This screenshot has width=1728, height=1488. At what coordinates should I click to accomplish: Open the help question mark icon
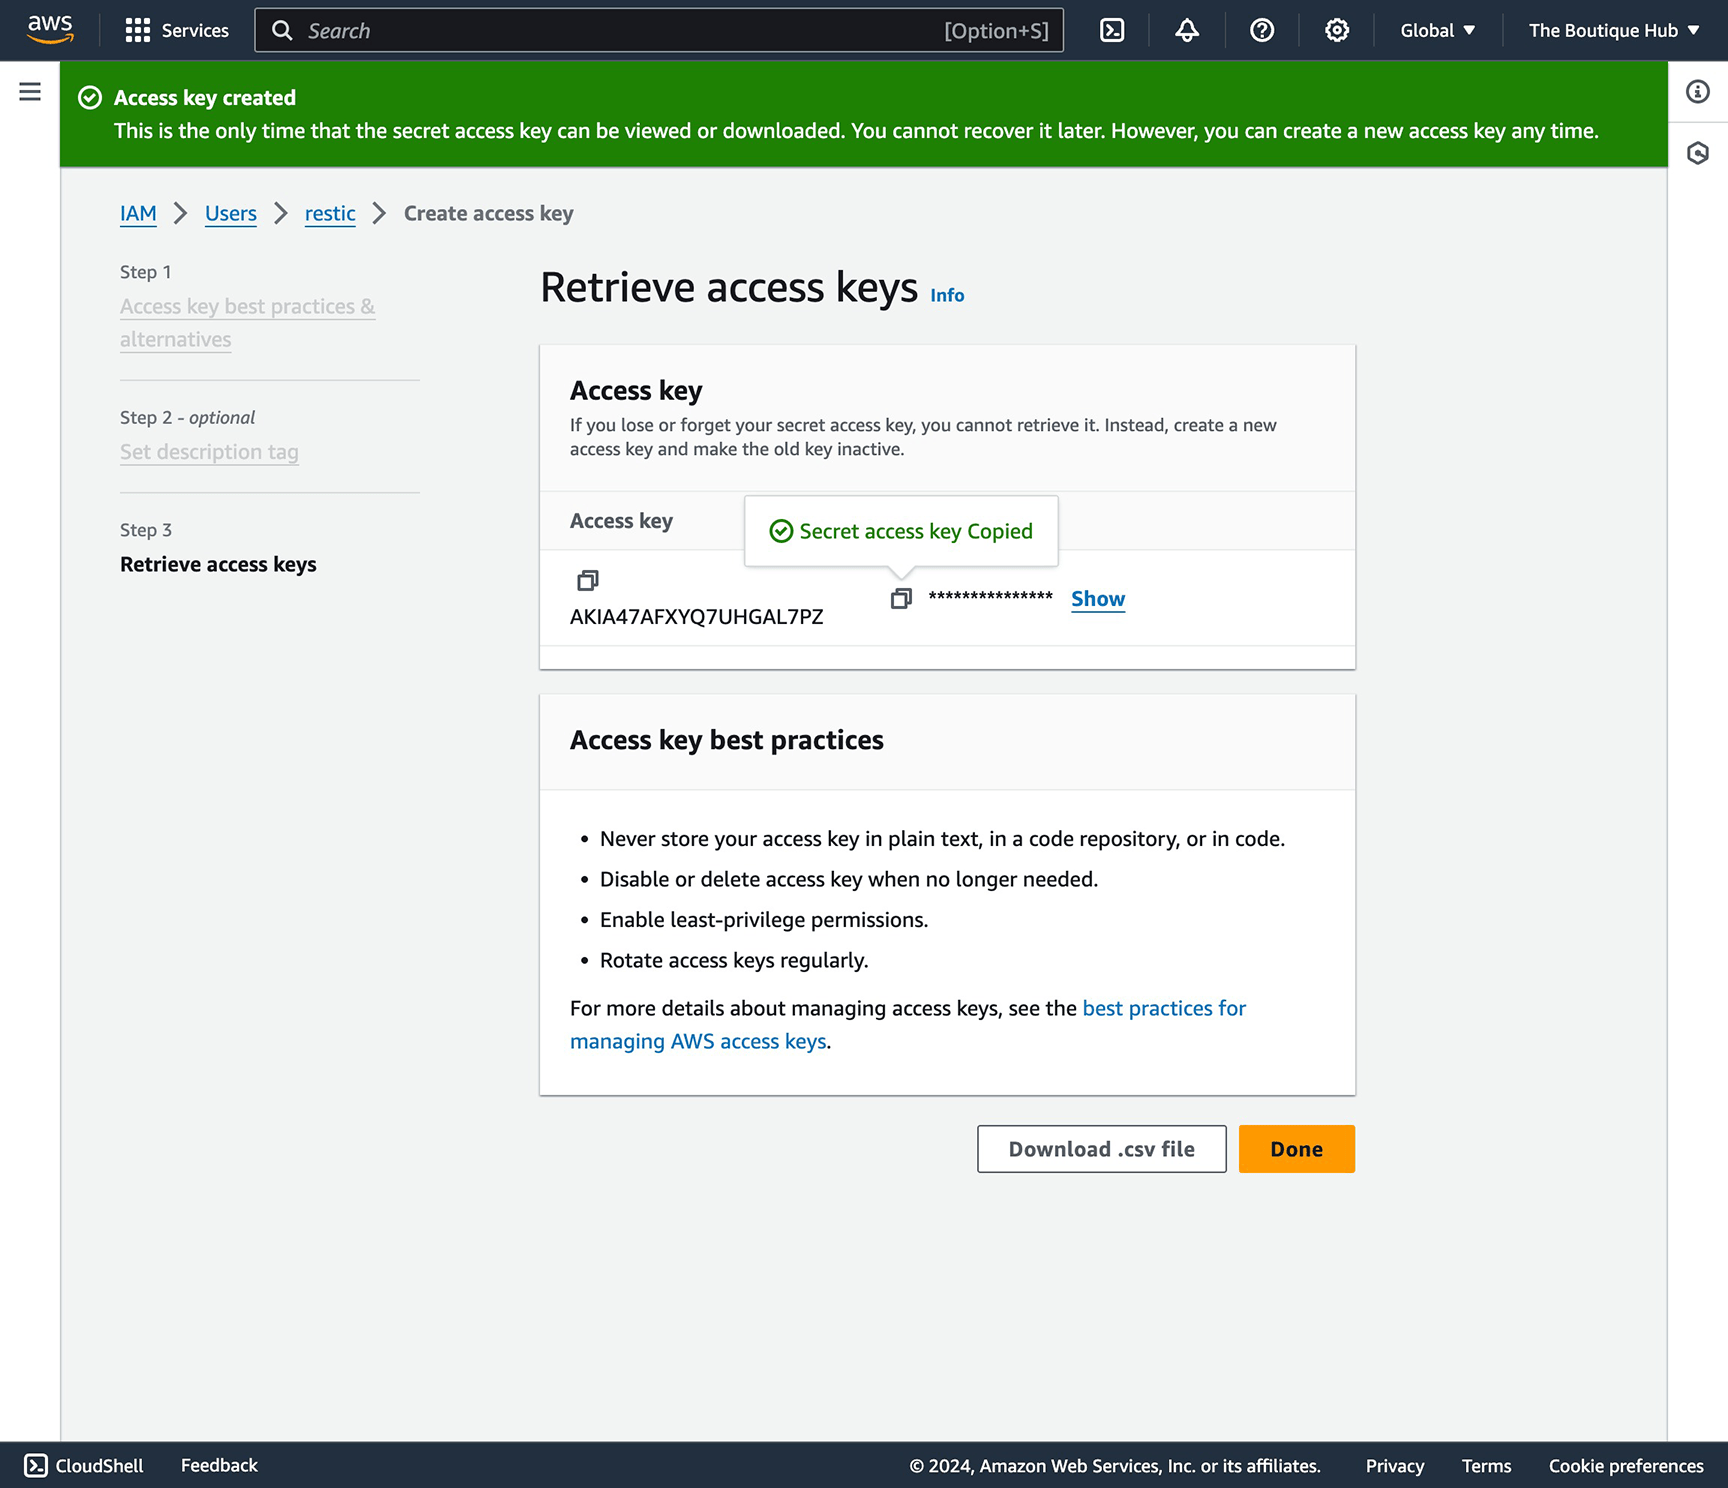[1262, 30]
